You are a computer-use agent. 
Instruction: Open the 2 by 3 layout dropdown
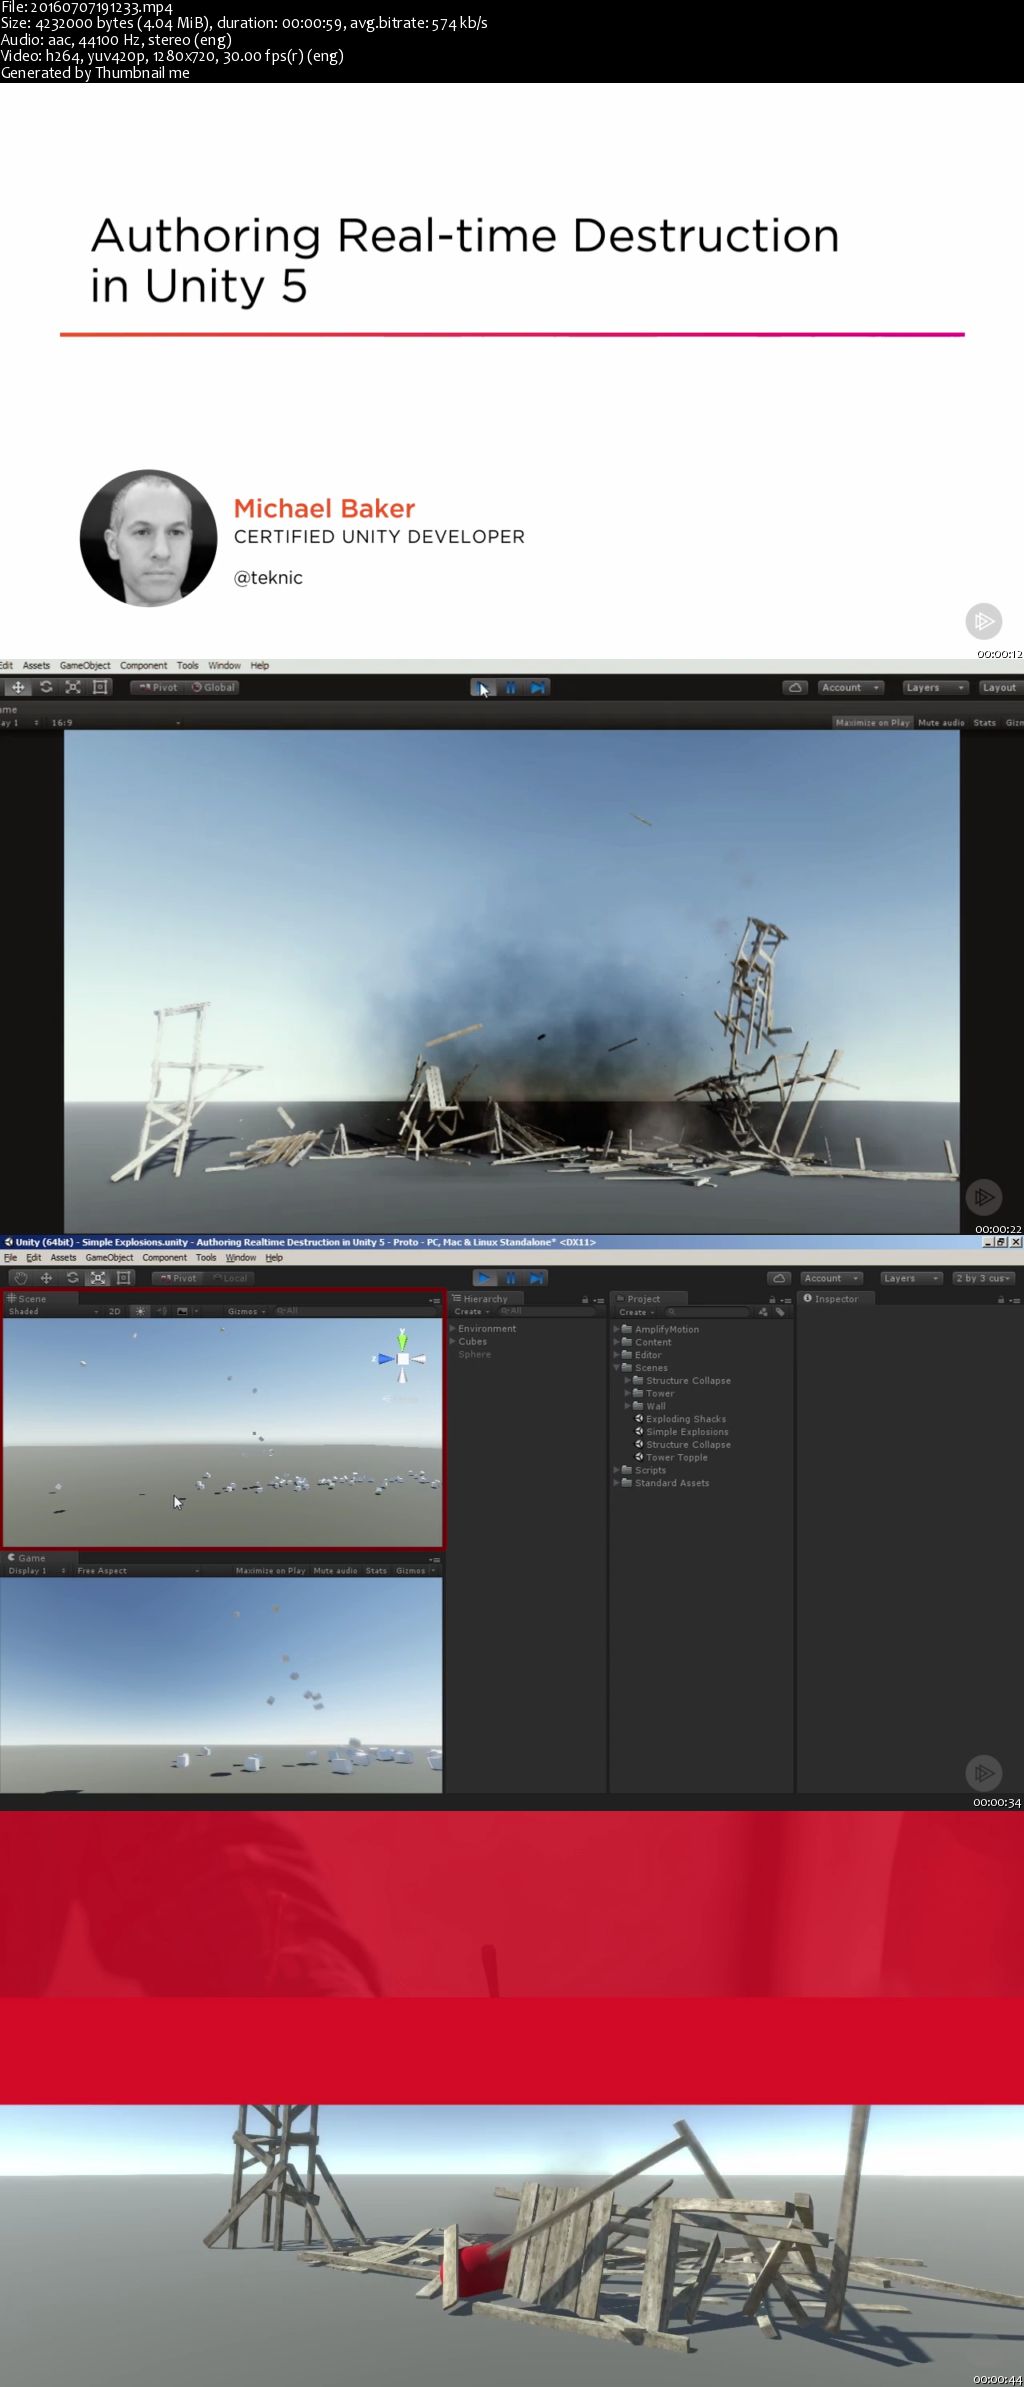pos(985,1278)
